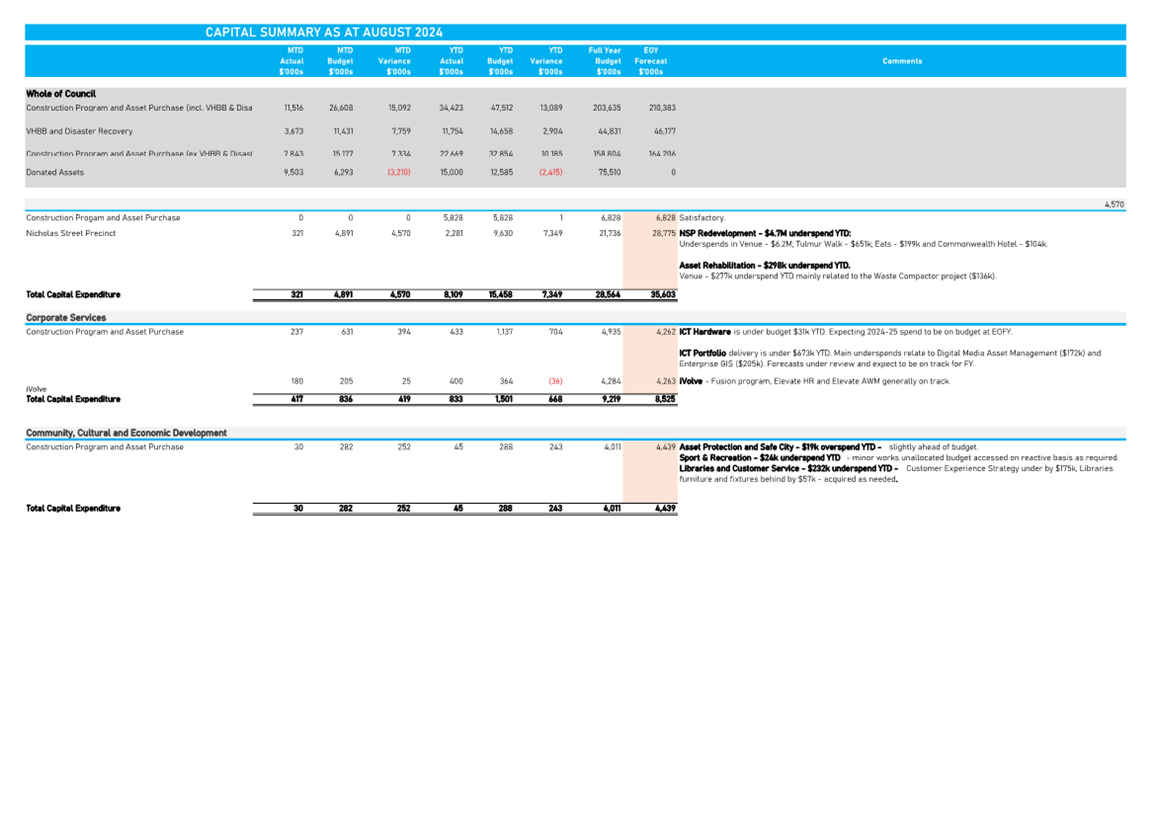The width and height of the screenshot is (1155, 816).
Task: Click the 4,011 full year budget in Community row
Action: pyautogui.click(x=612, y=447)
